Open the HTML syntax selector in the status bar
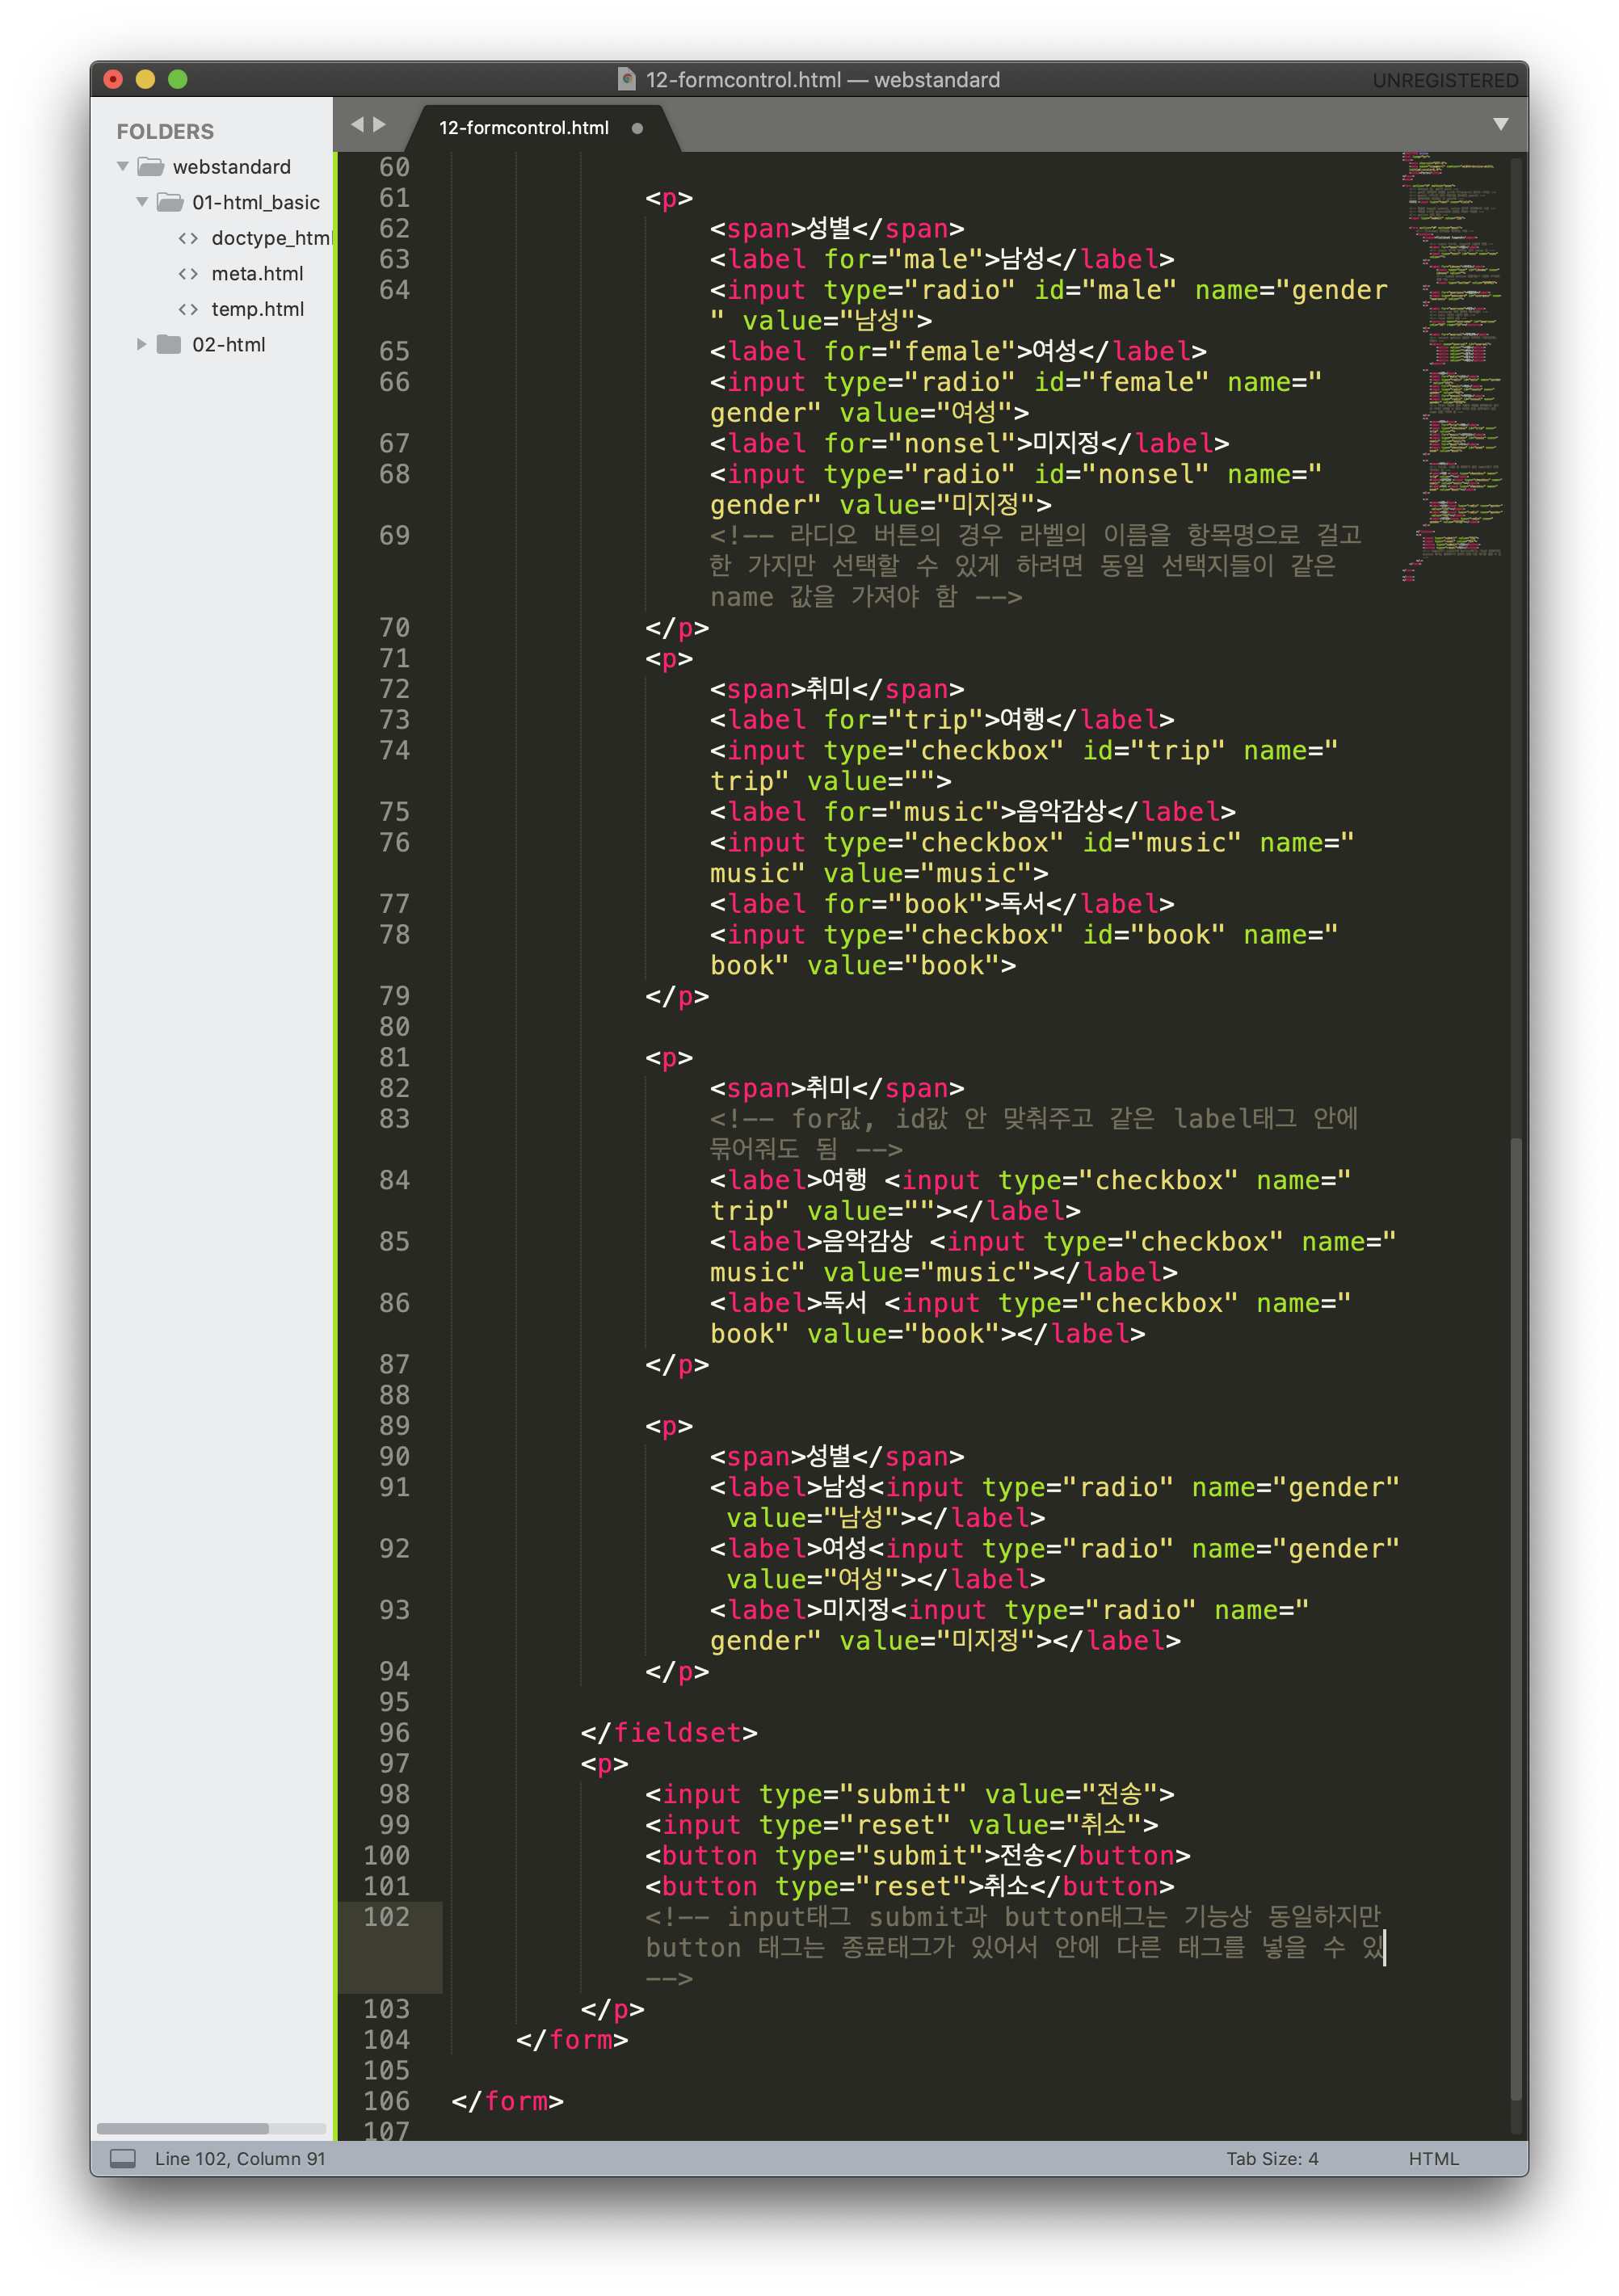Screen dimensions: 1619x2296 pyautogui.click(x=1433, y=2158)
